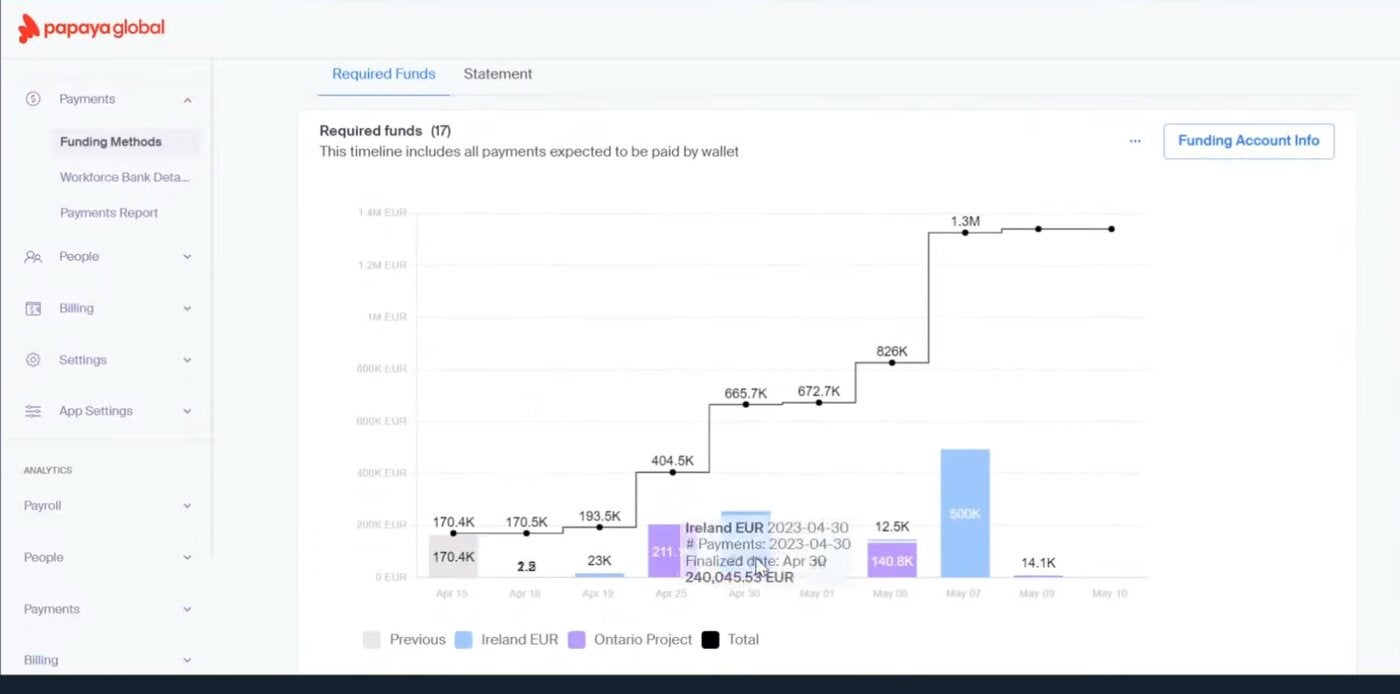The height and width of the screenshot is (694, 1400).
Task: Click the Payments dollar icon in sidebar
Action: tap(33, 99)
